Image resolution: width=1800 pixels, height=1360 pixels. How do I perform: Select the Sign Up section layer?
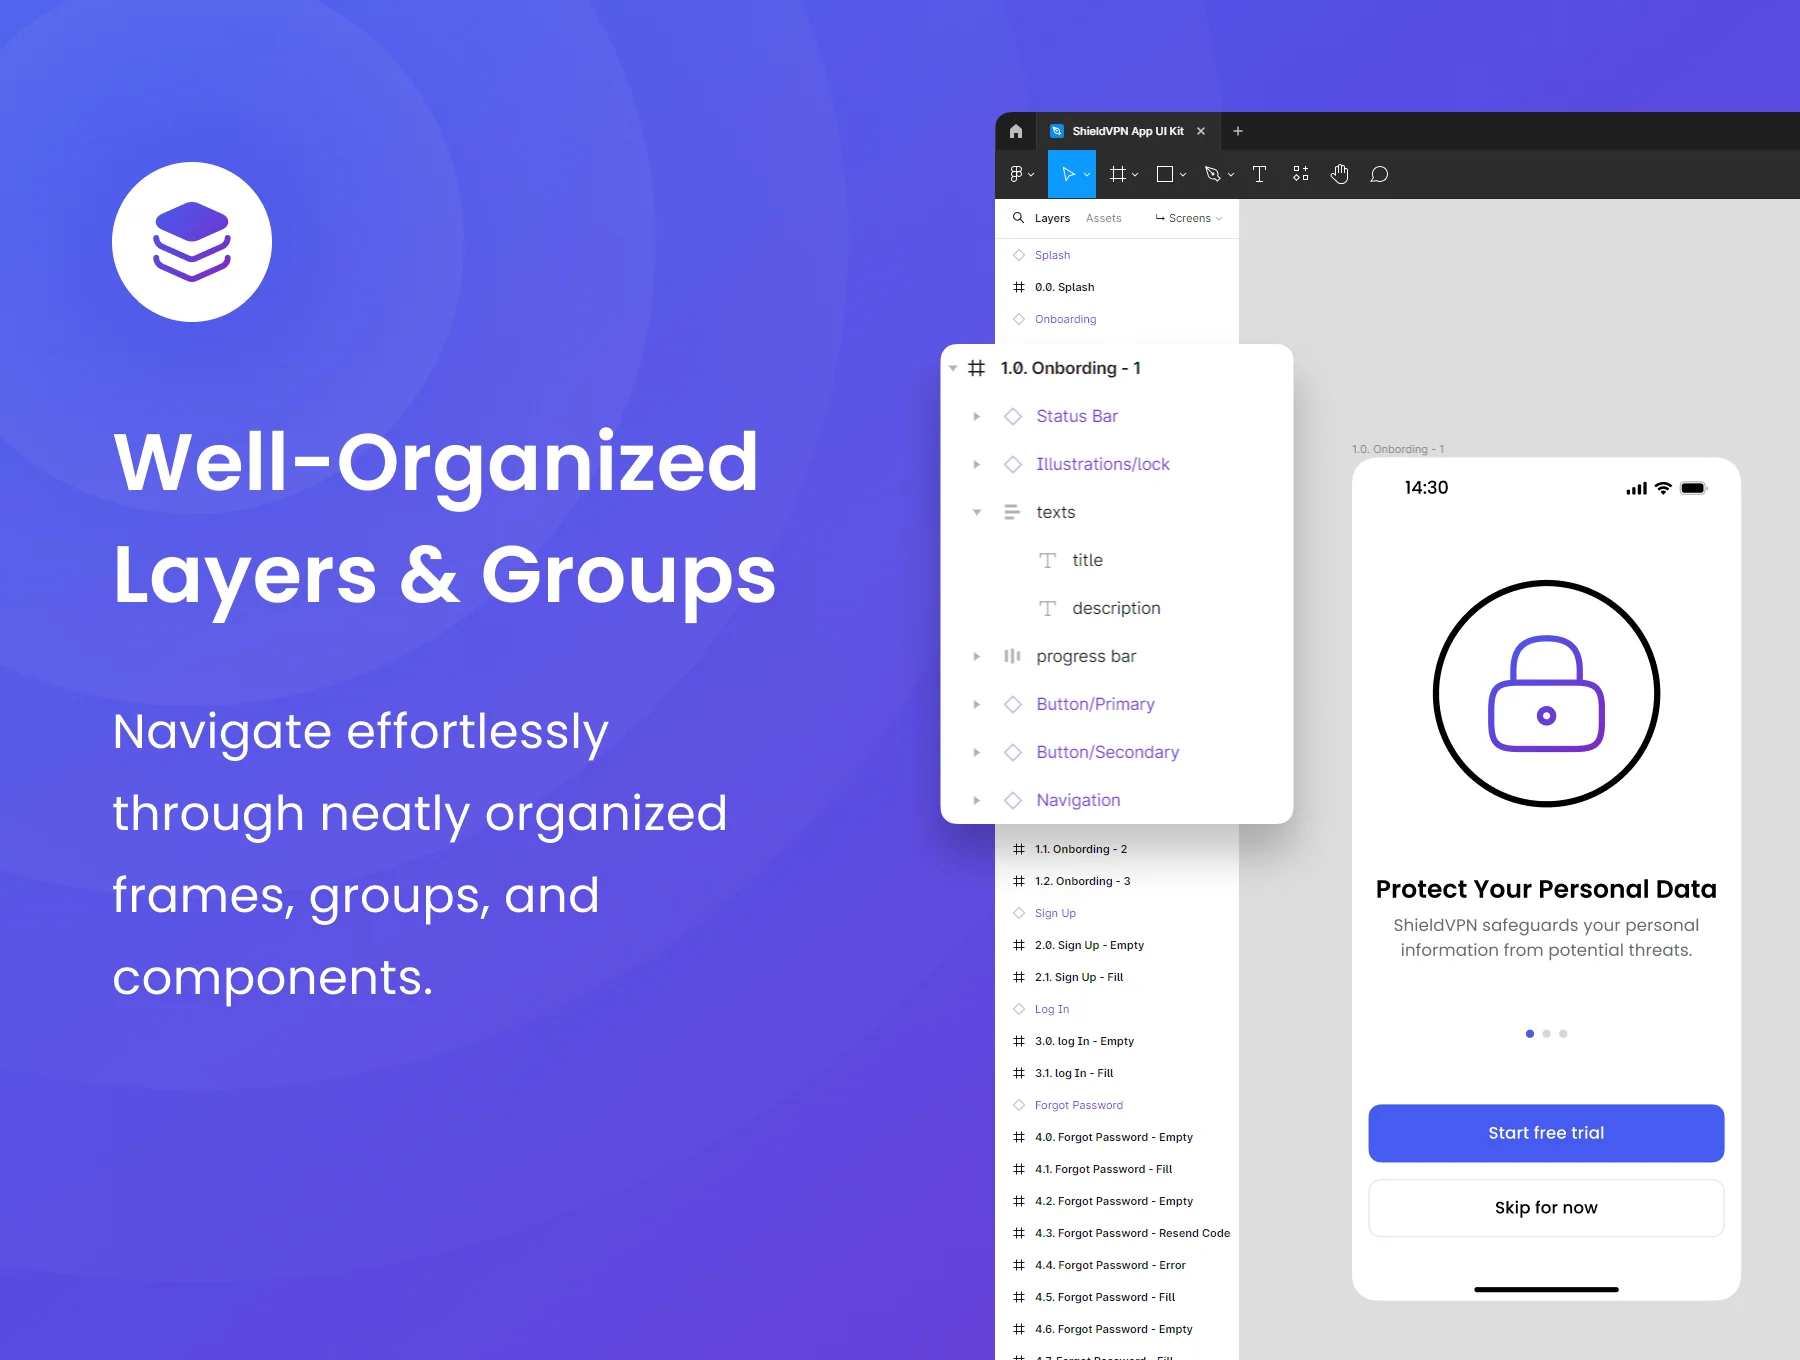coord(1117,913)
